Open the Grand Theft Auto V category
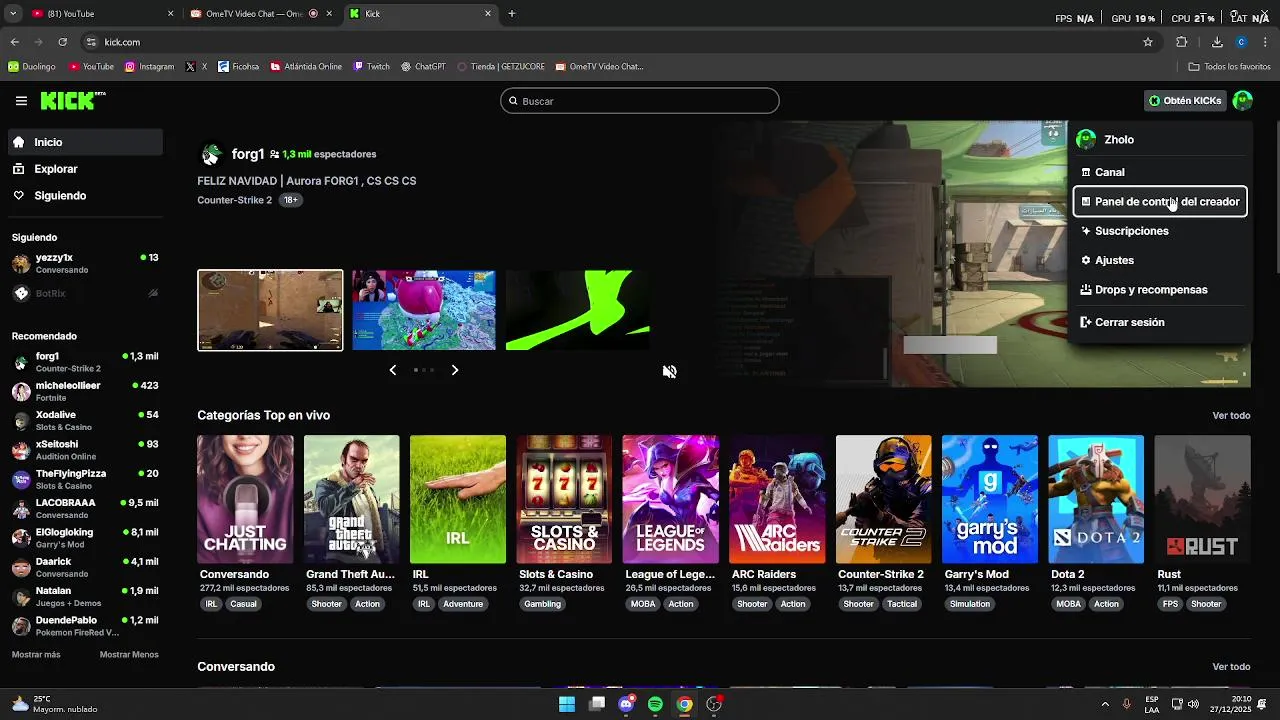 pyautogui.click(x=351, y=499)
